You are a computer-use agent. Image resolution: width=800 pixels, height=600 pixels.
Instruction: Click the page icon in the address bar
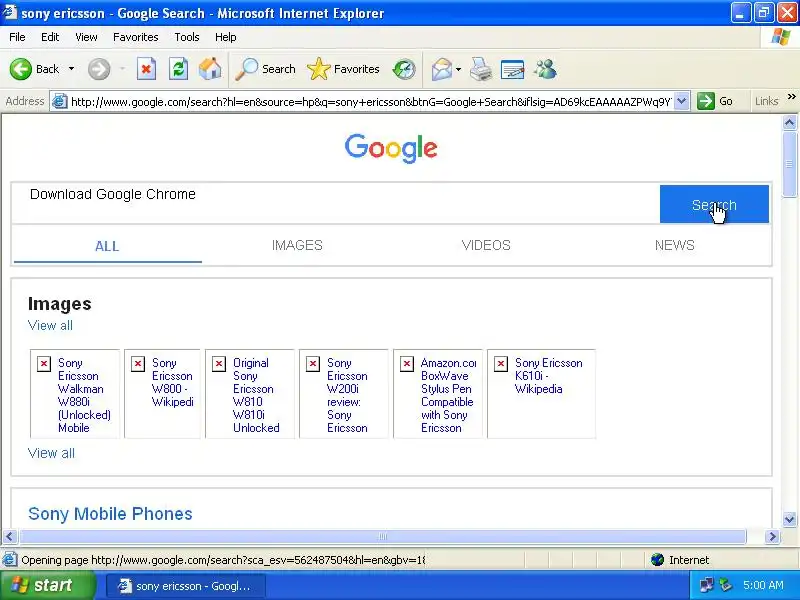60,102
